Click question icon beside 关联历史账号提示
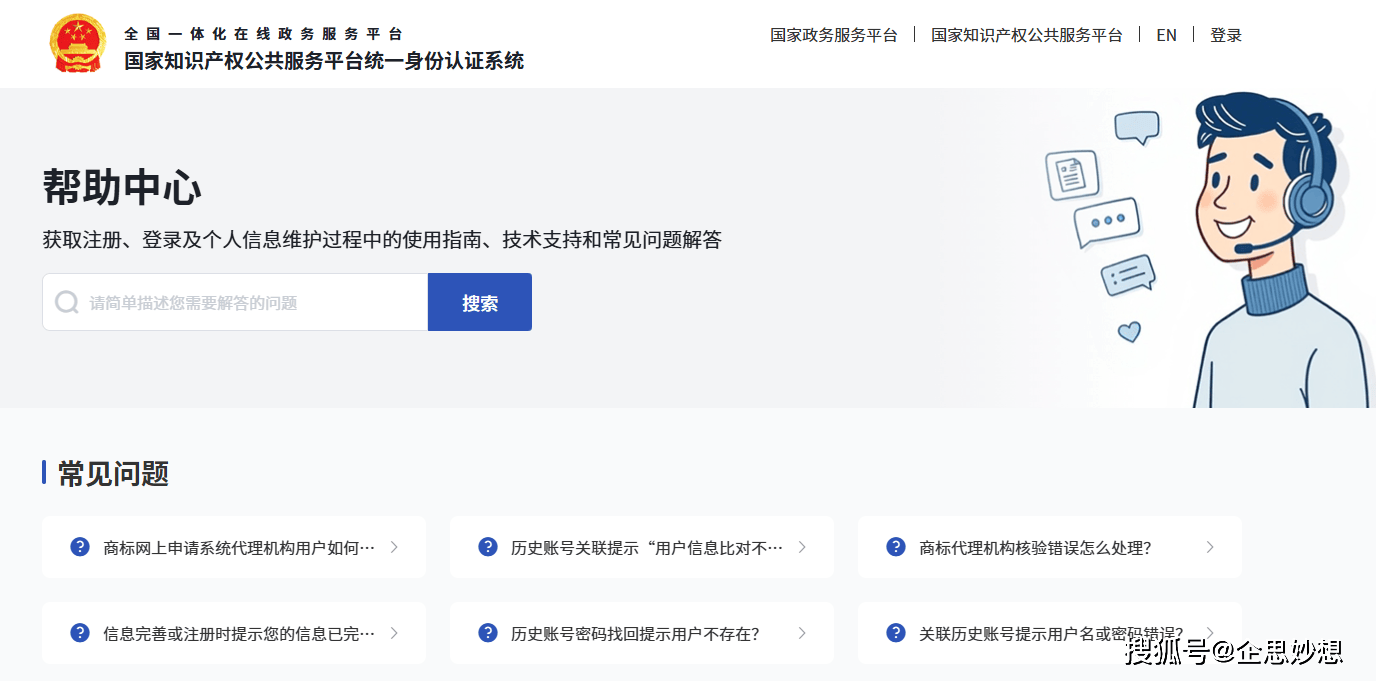The height and width of the screenshot is (681, 1376). coord(896,633)
